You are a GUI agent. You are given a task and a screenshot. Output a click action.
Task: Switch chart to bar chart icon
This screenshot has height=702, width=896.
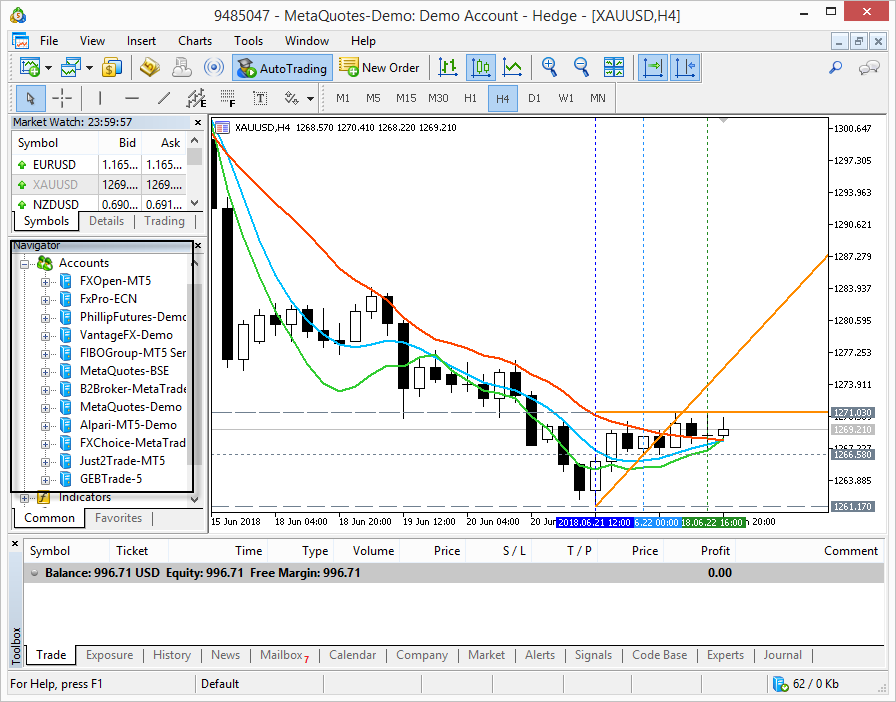pos(448,68)
